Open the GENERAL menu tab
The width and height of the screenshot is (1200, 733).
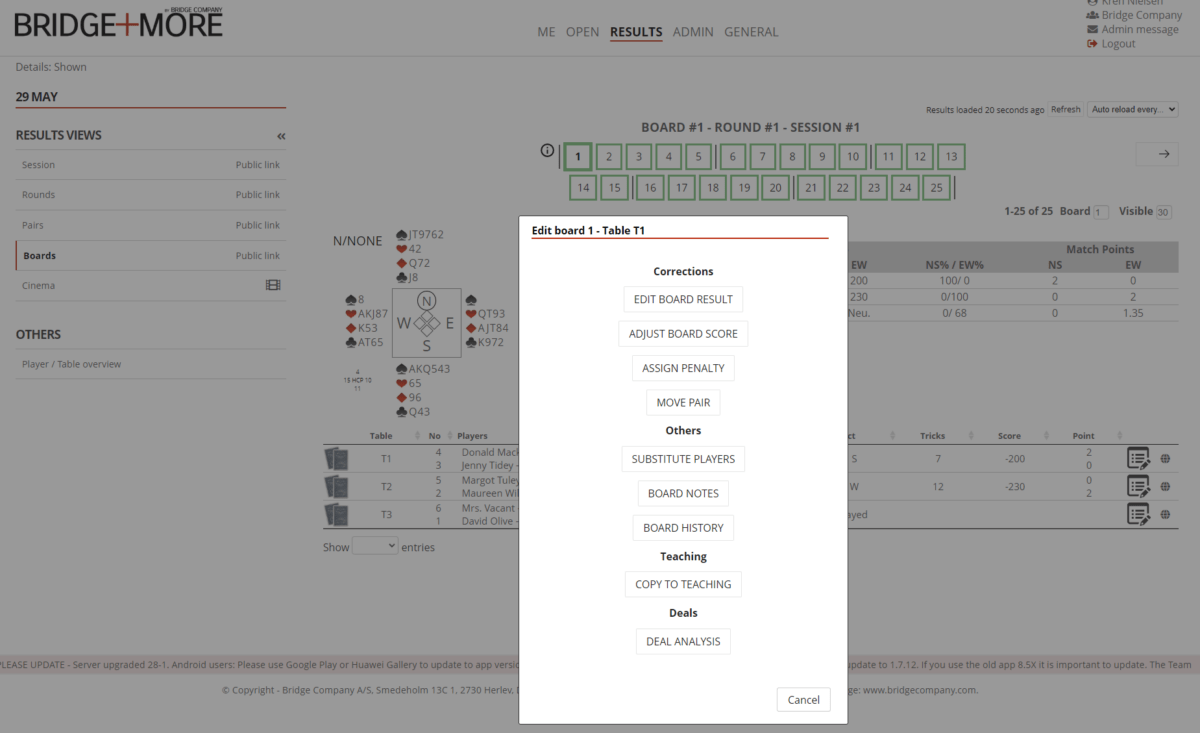[x=751, y=32]
